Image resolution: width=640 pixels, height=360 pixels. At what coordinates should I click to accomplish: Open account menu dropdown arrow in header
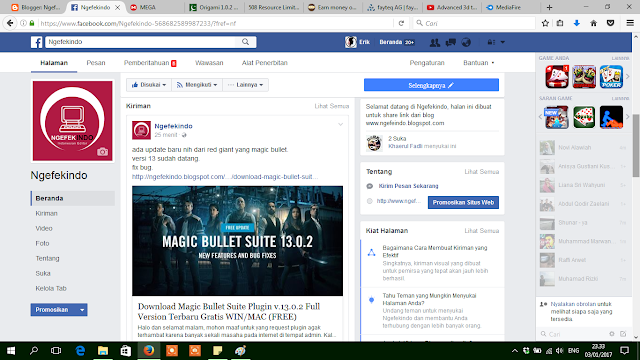click(503, 42)
